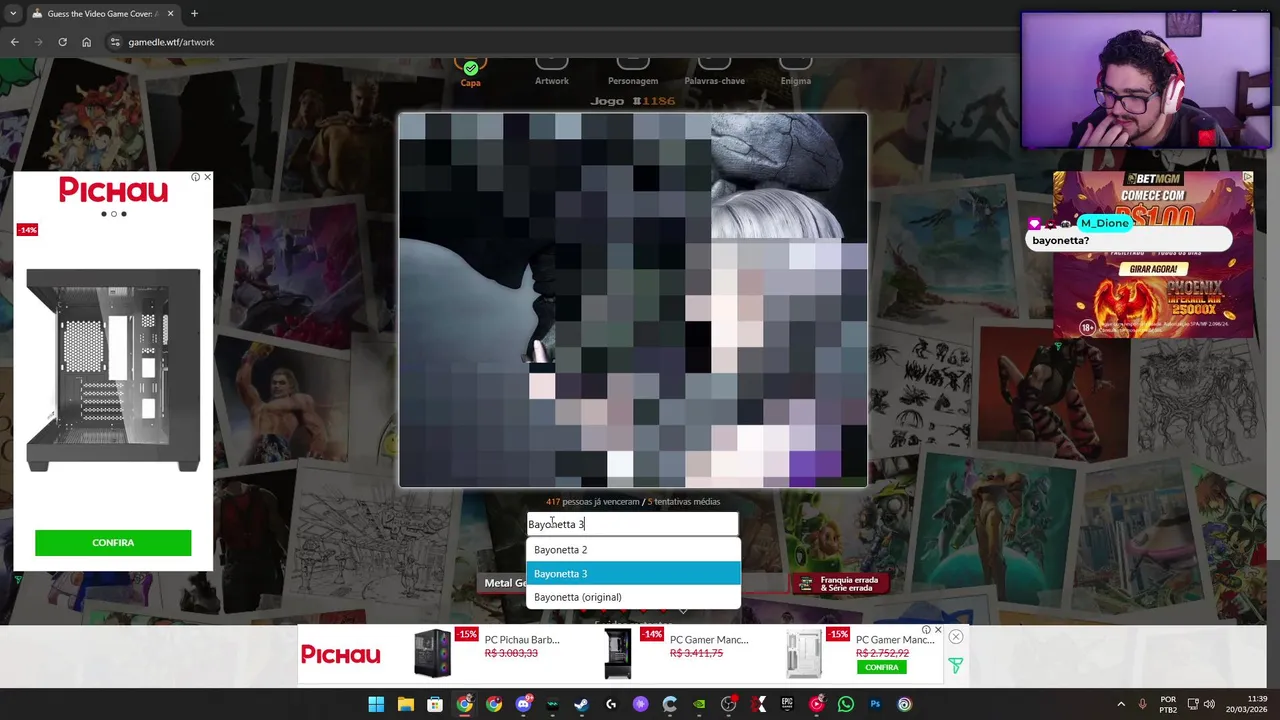The image size is (1280, 720).
Task: Select the highlighted Bayonetta 3 suggestion
Action: 633,574
